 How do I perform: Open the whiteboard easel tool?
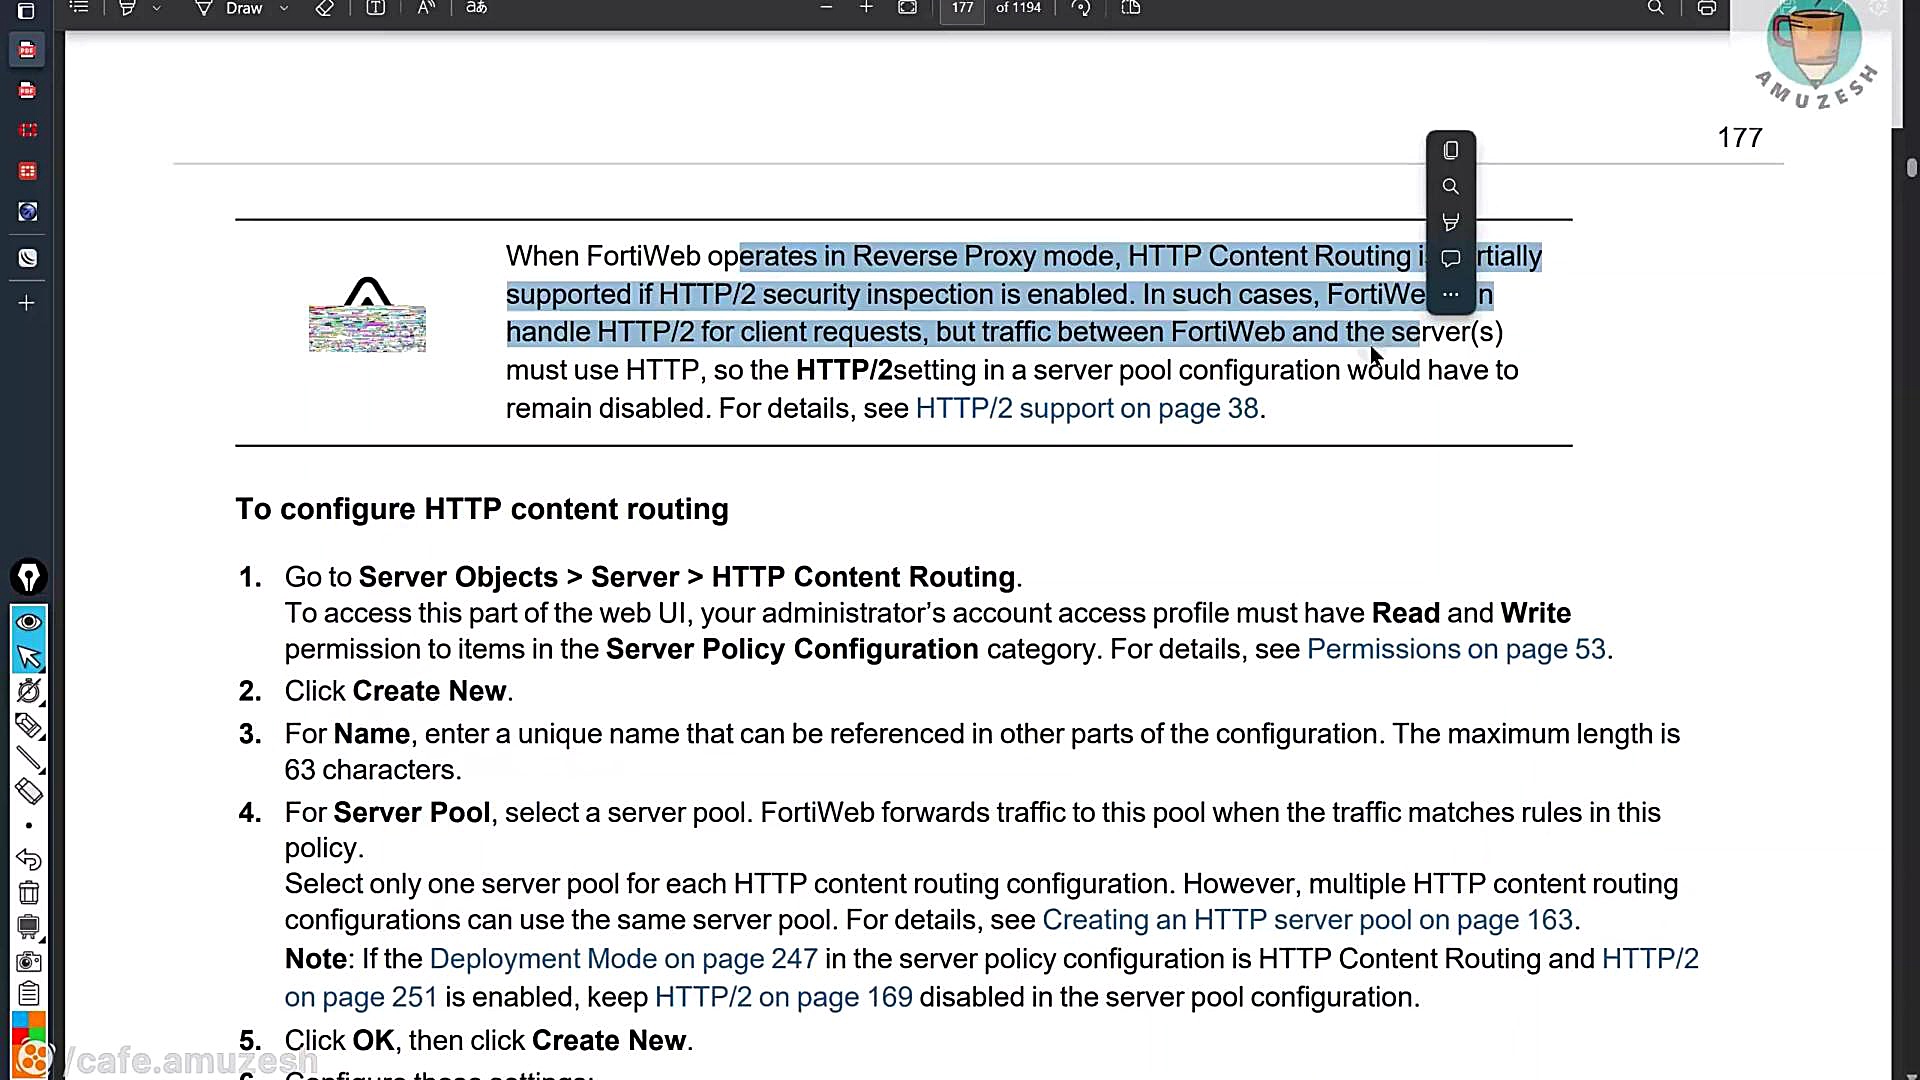pyautogui.click(x=29, y=928)
